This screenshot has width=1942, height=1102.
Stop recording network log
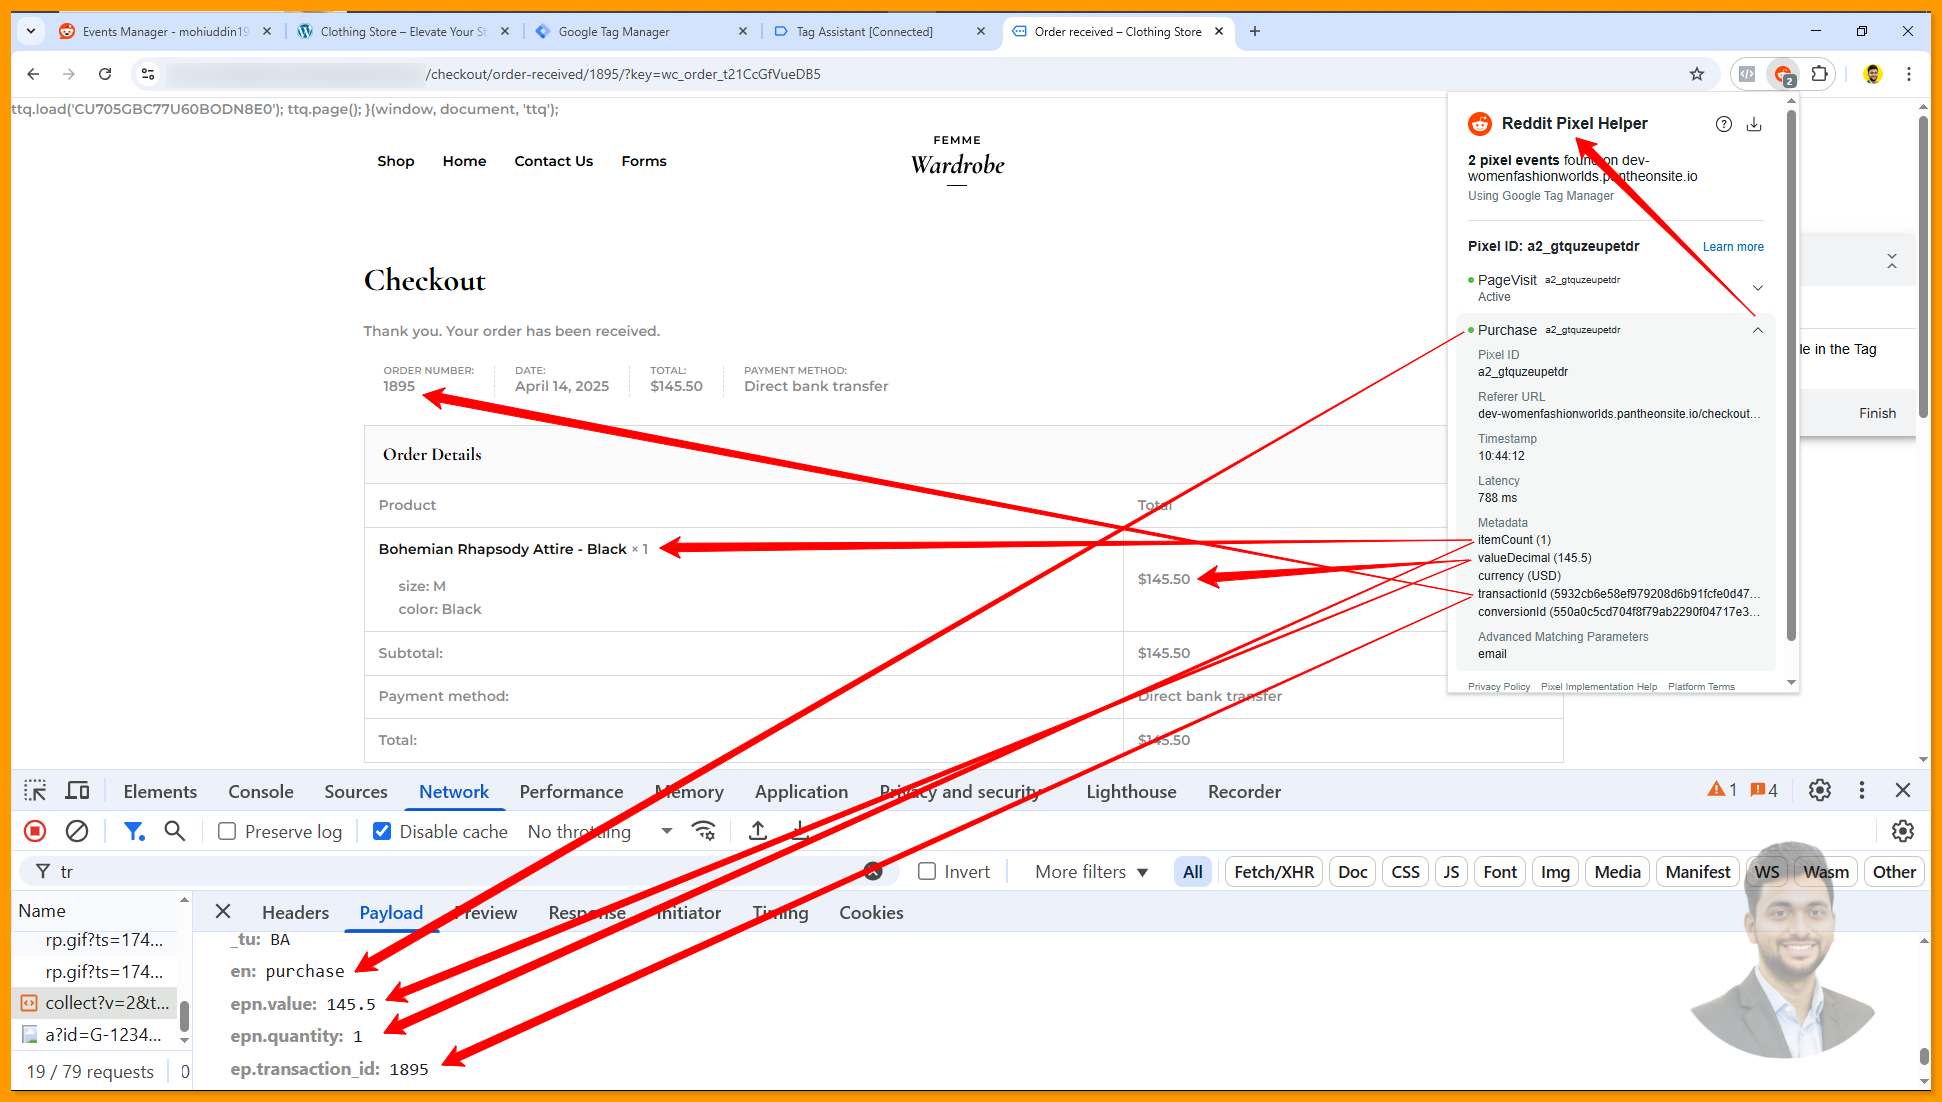[x=35, y=831]
